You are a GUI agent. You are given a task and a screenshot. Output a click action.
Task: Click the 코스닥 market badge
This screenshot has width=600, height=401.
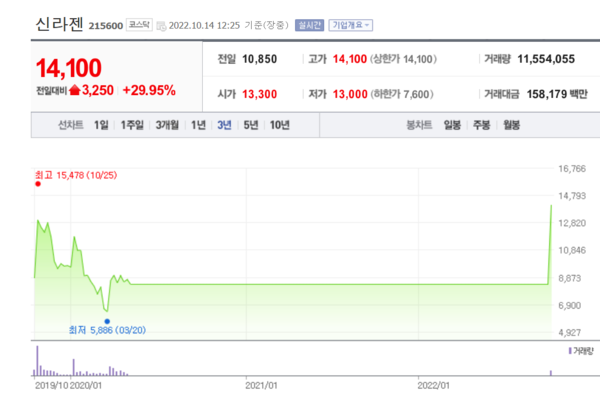[x=139, y=25]
